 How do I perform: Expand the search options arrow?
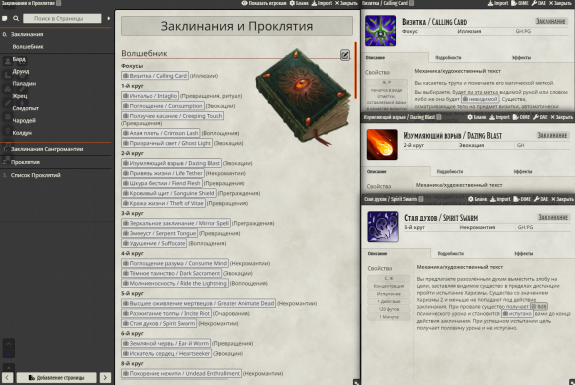[x=109, y=18]
